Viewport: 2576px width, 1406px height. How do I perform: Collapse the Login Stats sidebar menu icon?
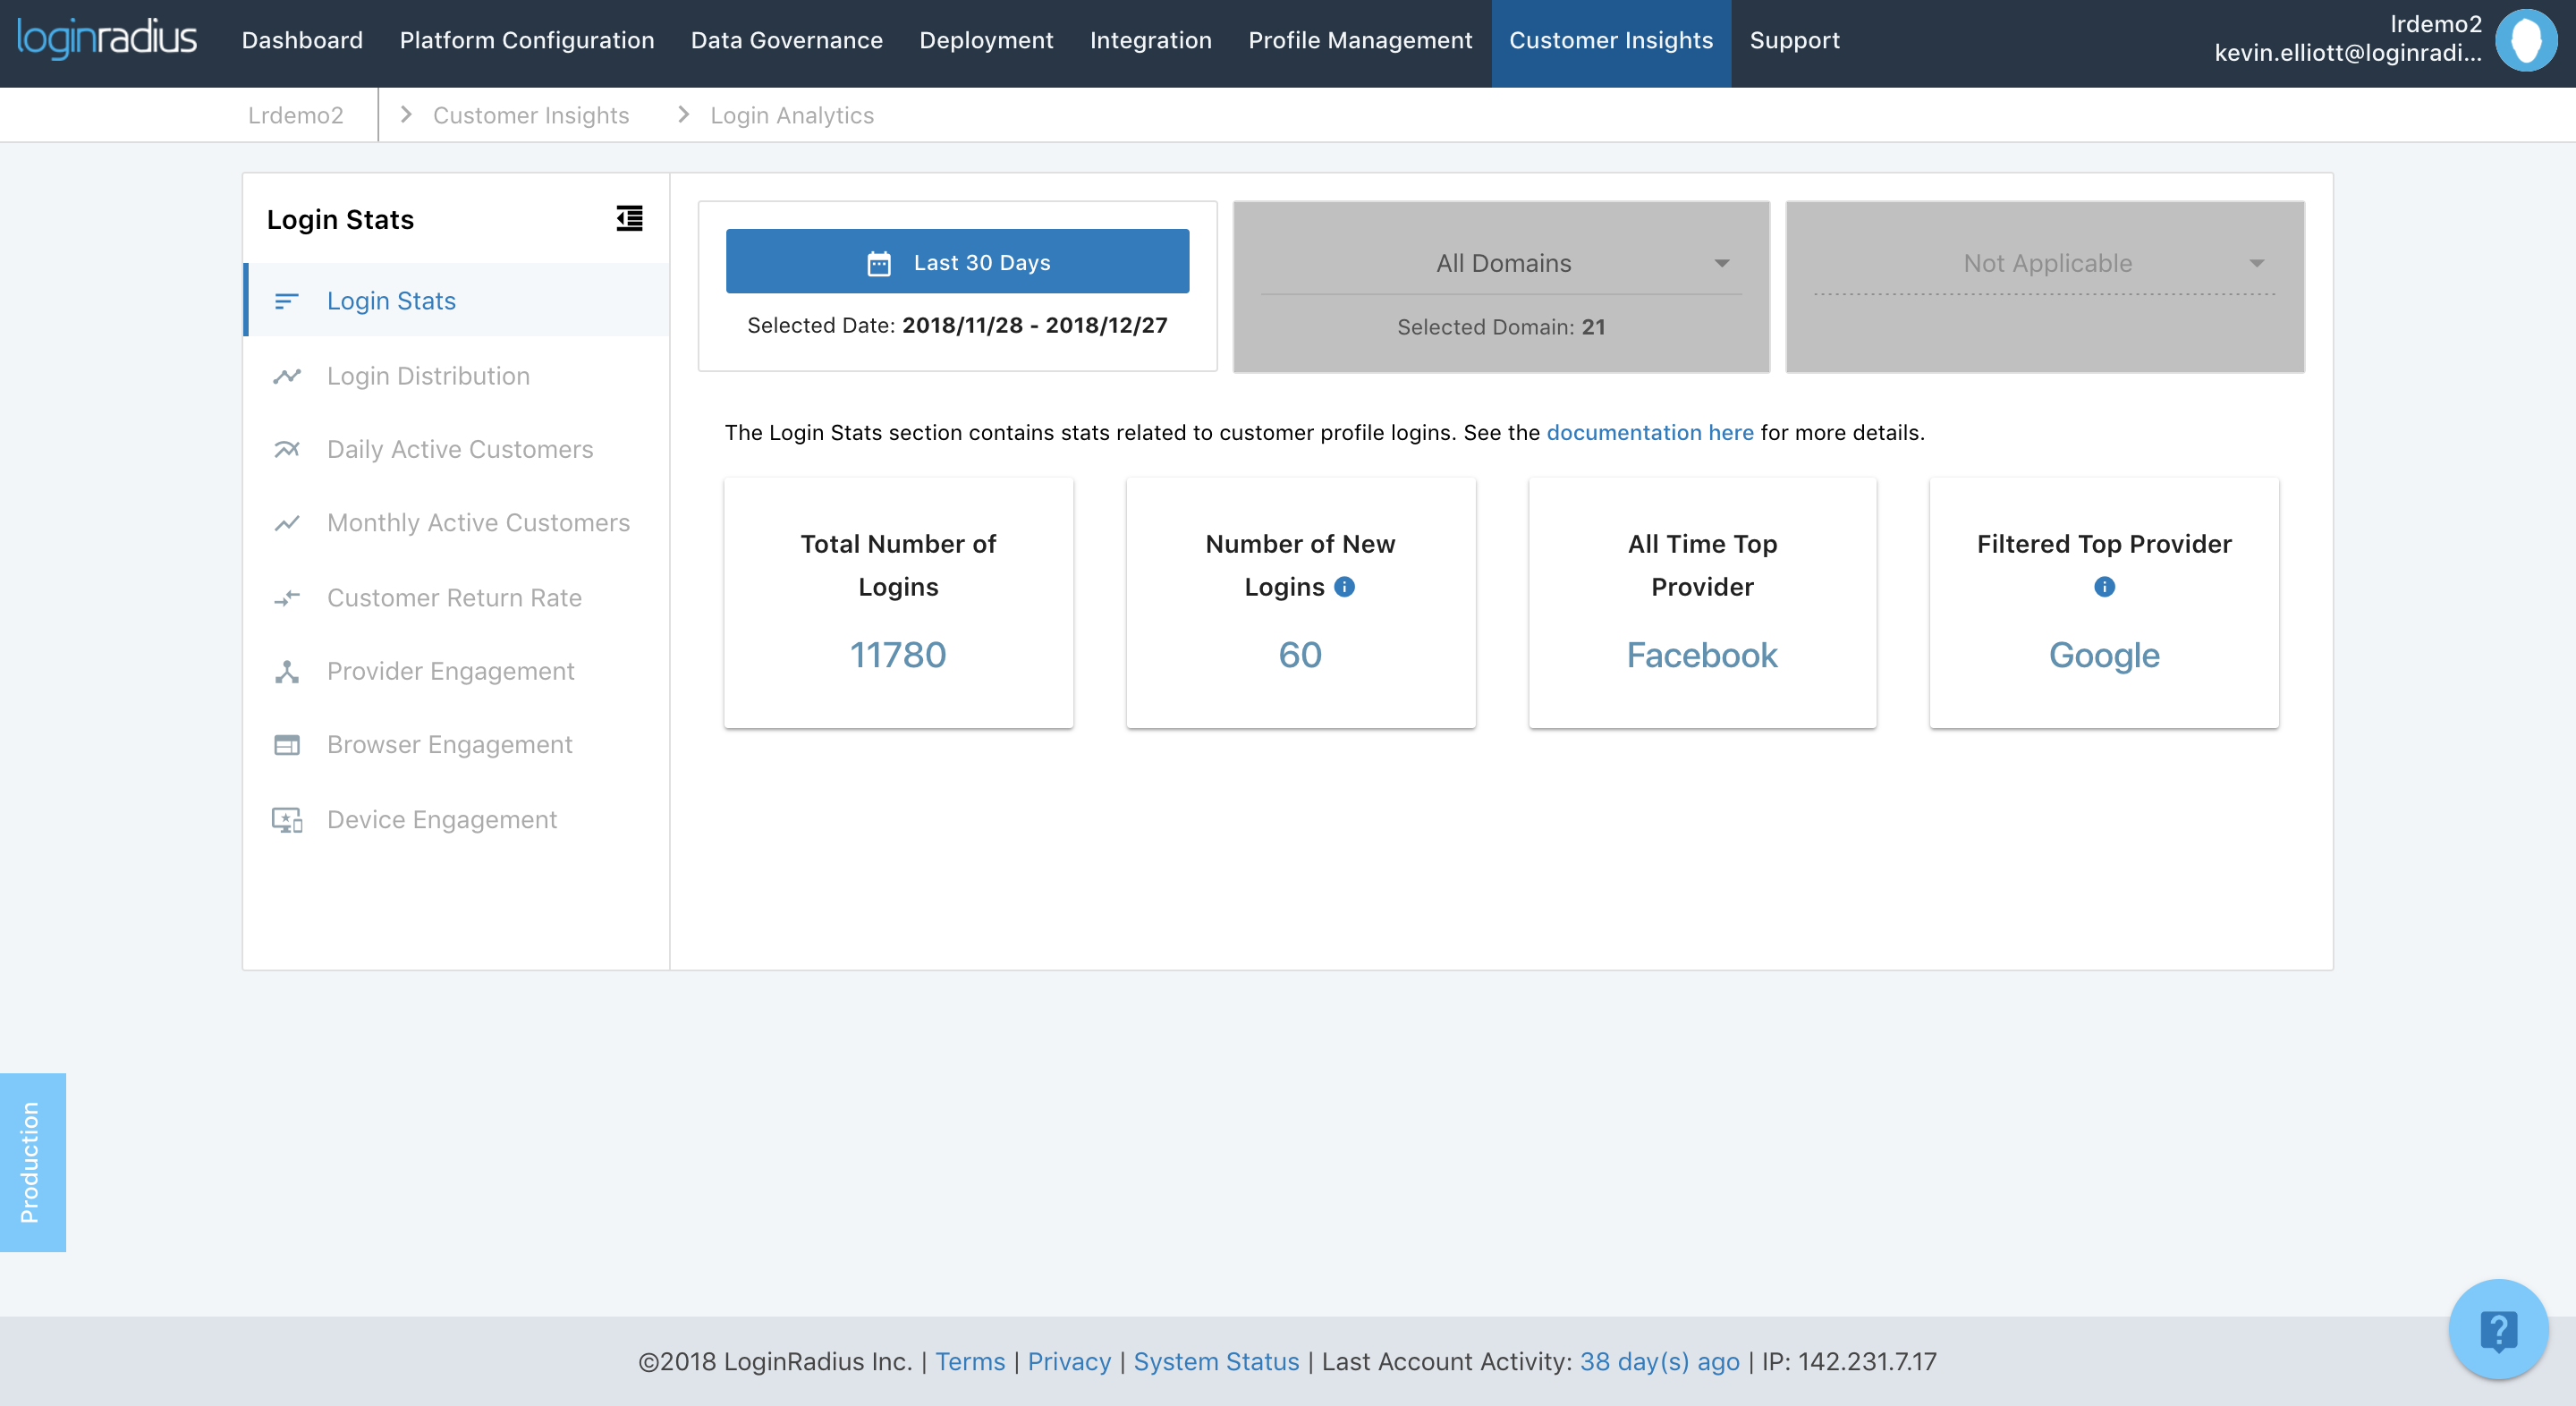[x=629, y=218]
